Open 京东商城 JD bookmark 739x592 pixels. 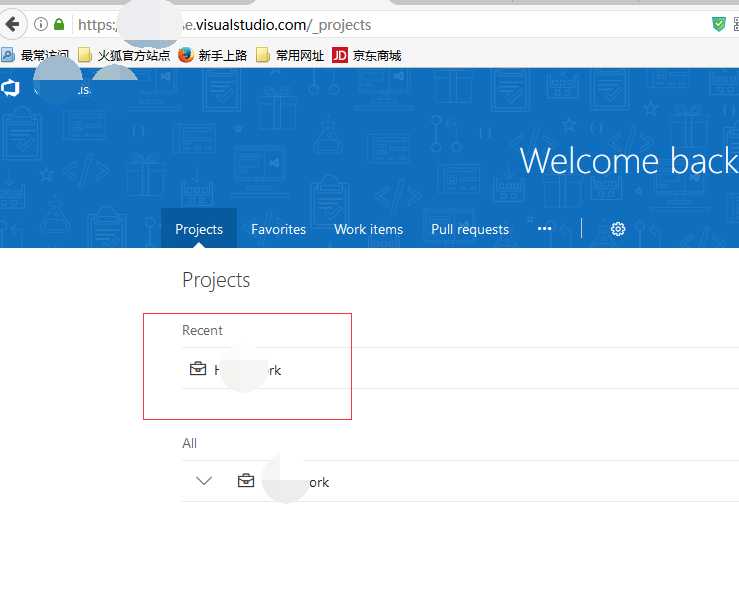click(x=367, y=56)
